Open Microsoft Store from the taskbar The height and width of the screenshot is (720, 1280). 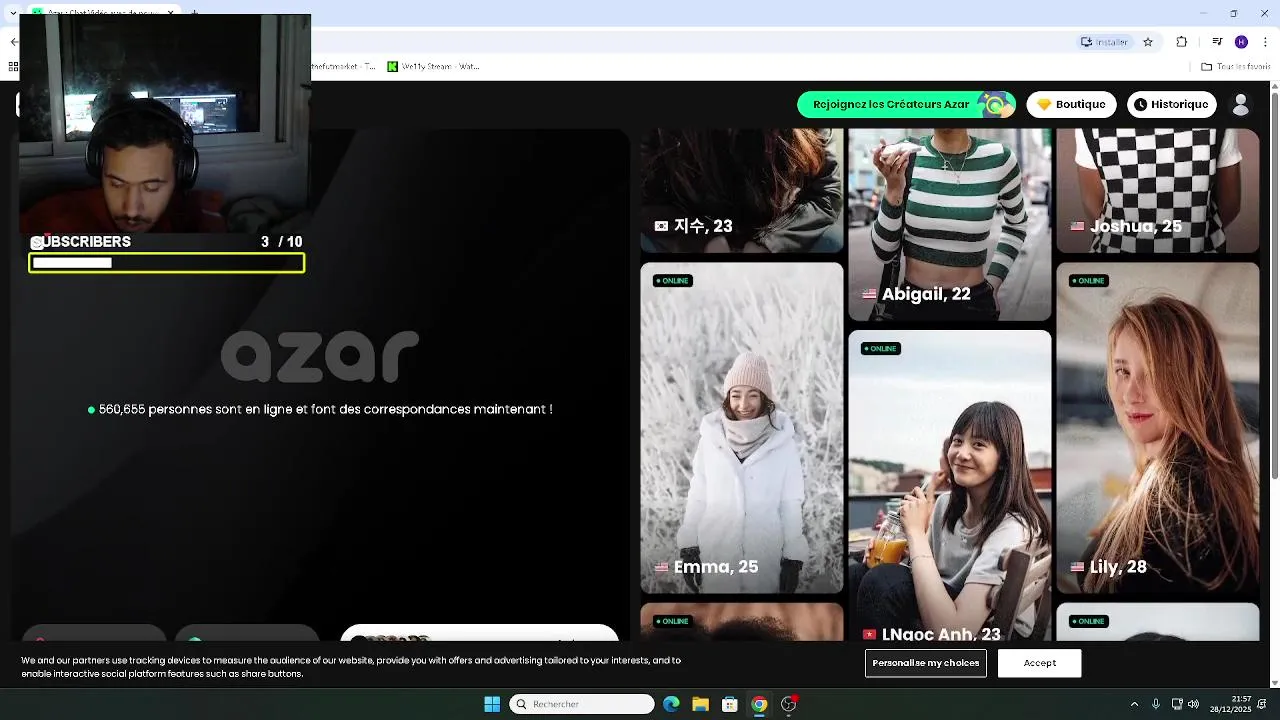click(730, 704)
